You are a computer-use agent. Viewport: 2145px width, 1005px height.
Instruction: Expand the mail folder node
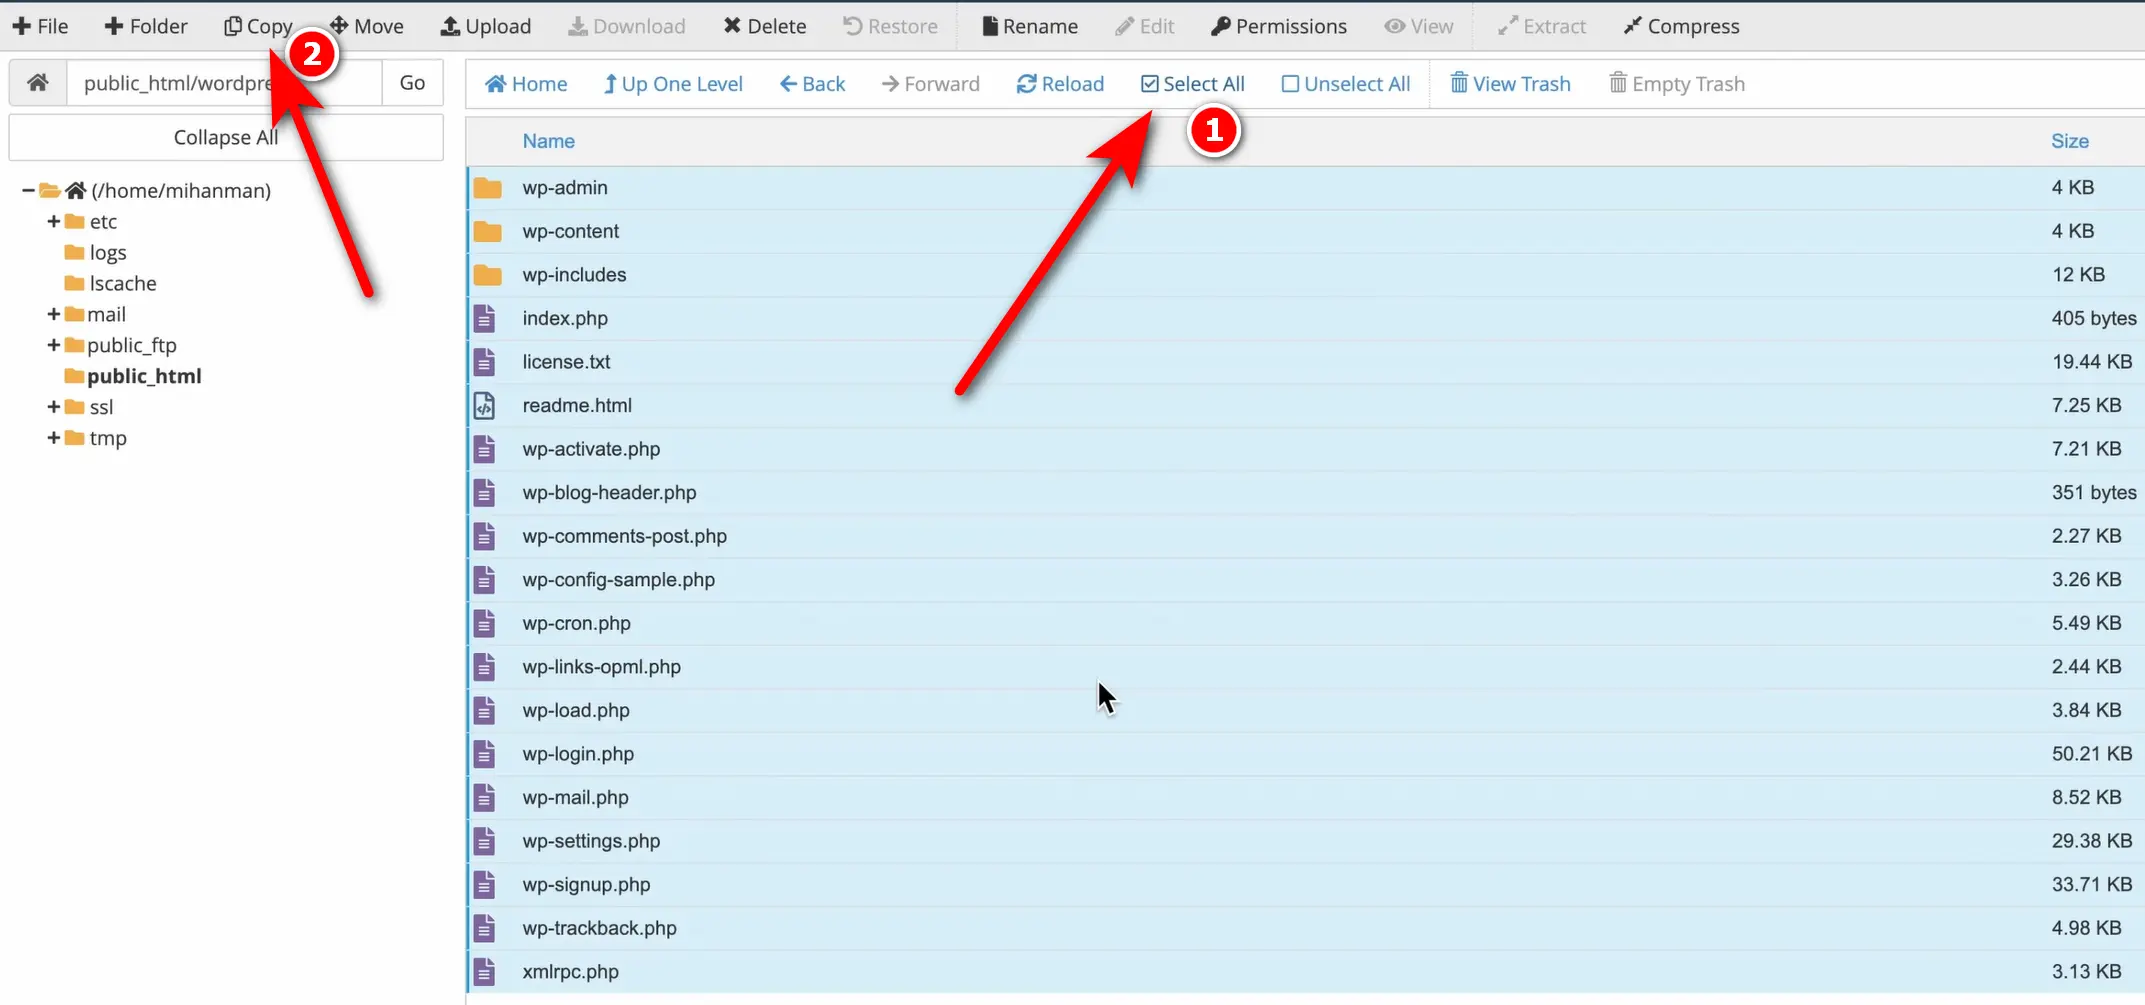tap(53, 314)
